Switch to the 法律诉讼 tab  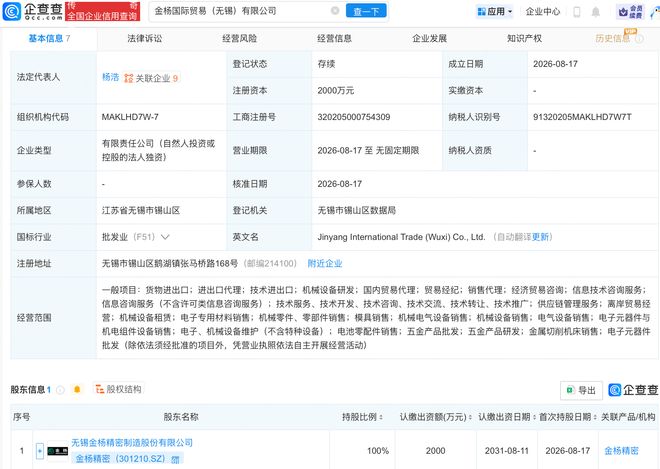pos(145,39)
